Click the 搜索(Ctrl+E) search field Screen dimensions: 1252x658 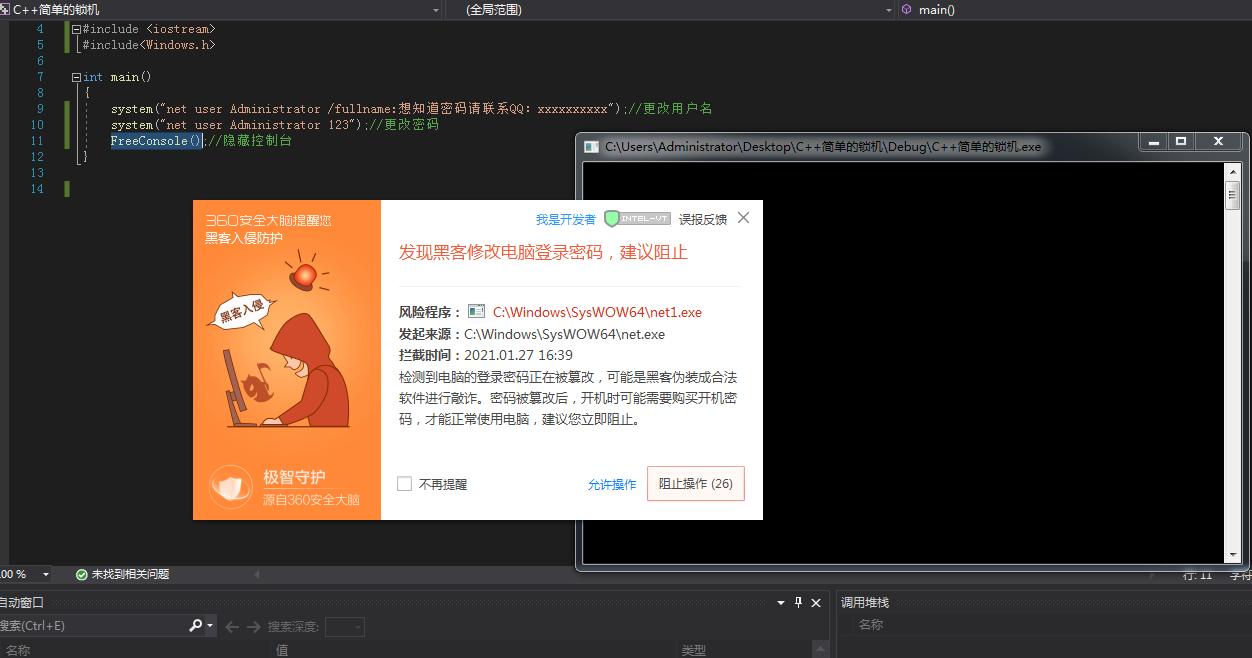(93, 626)
